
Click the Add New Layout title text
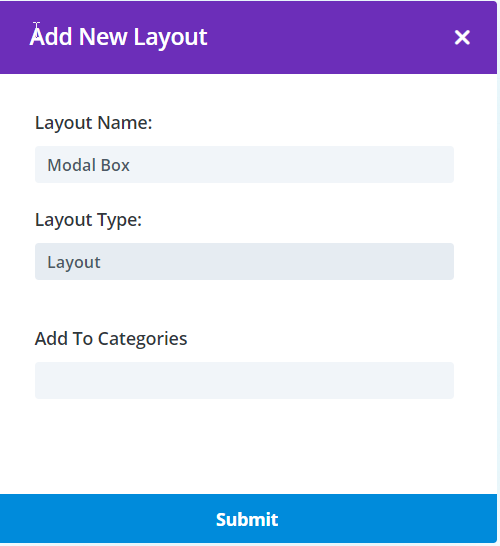[x=118, y=37]
